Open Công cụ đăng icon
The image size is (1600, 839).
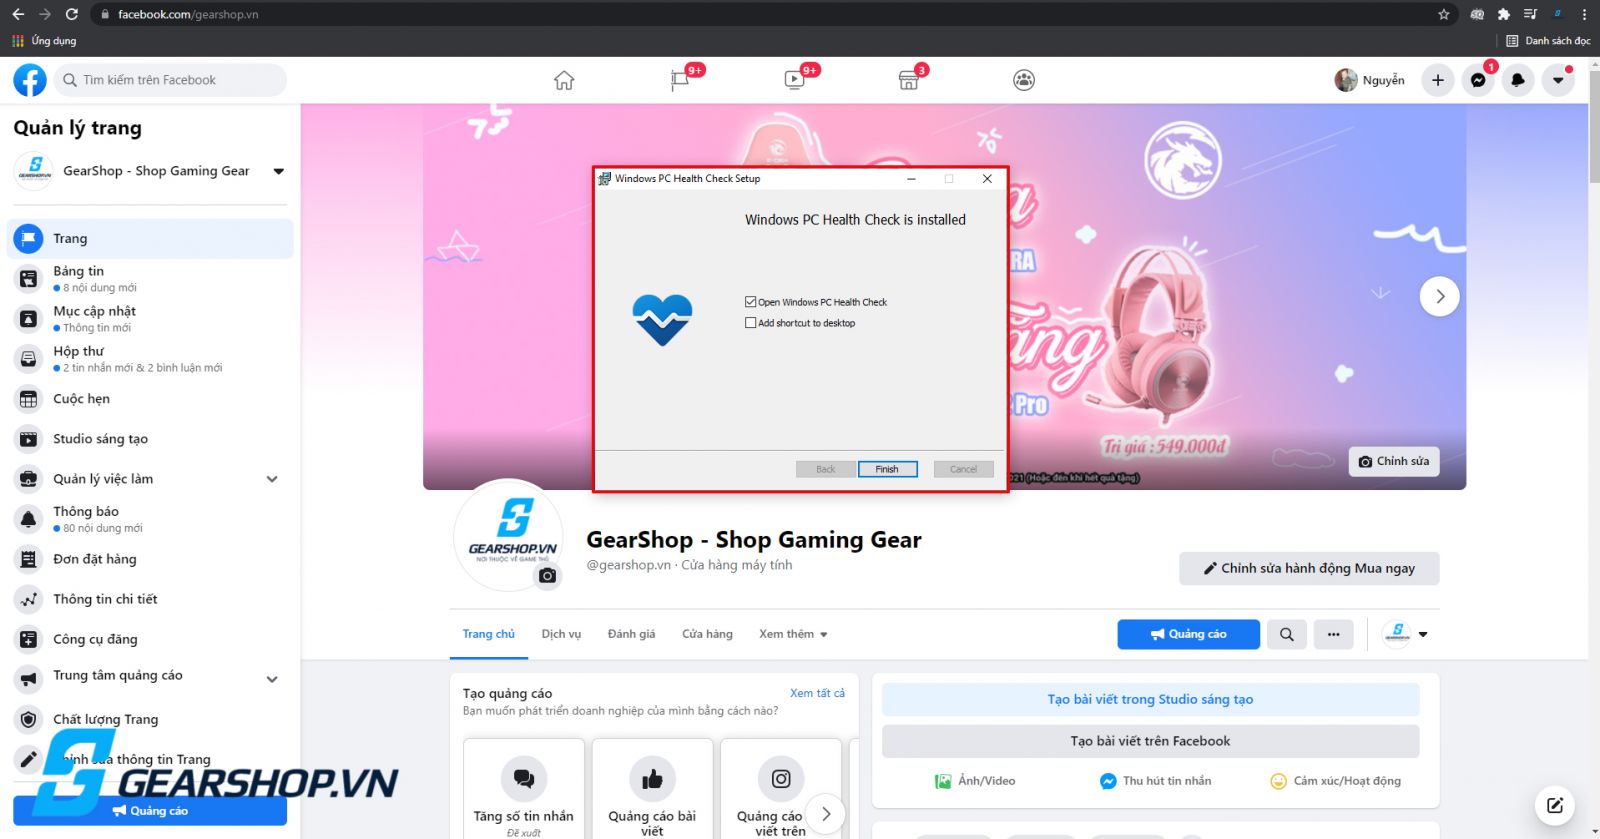(x=29, y=639)
